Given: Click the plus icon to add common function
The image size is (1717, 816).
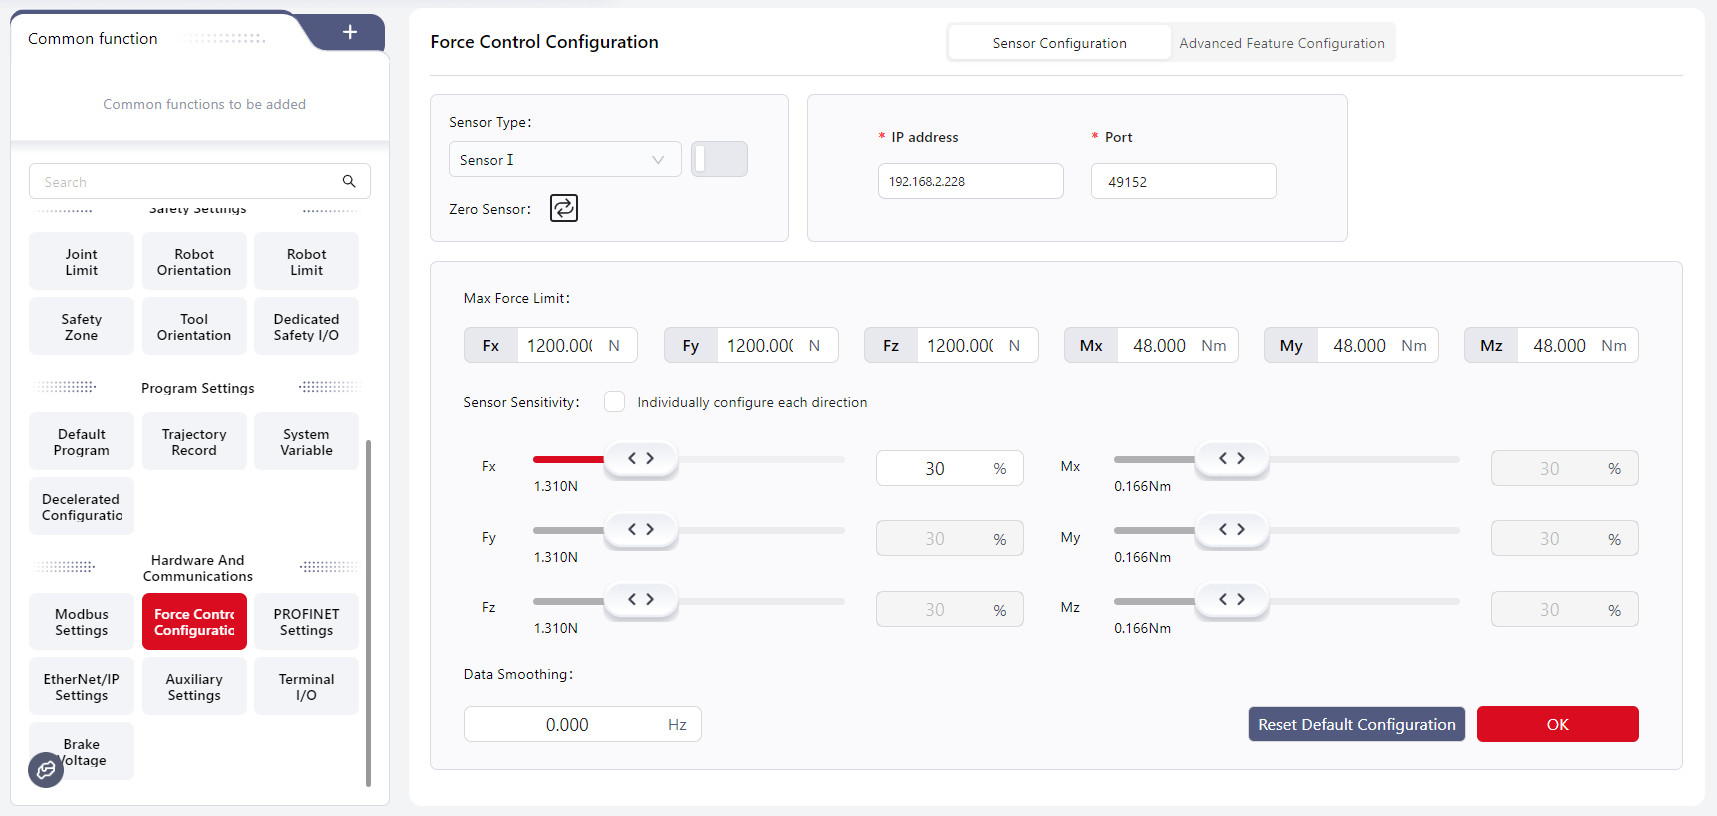Looking at the screenshot, I should [x=350, y=32].
